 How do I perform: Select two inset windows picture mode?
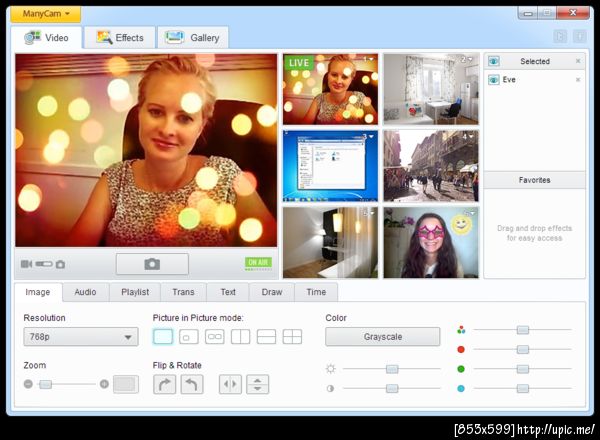(x=214, y=337)
